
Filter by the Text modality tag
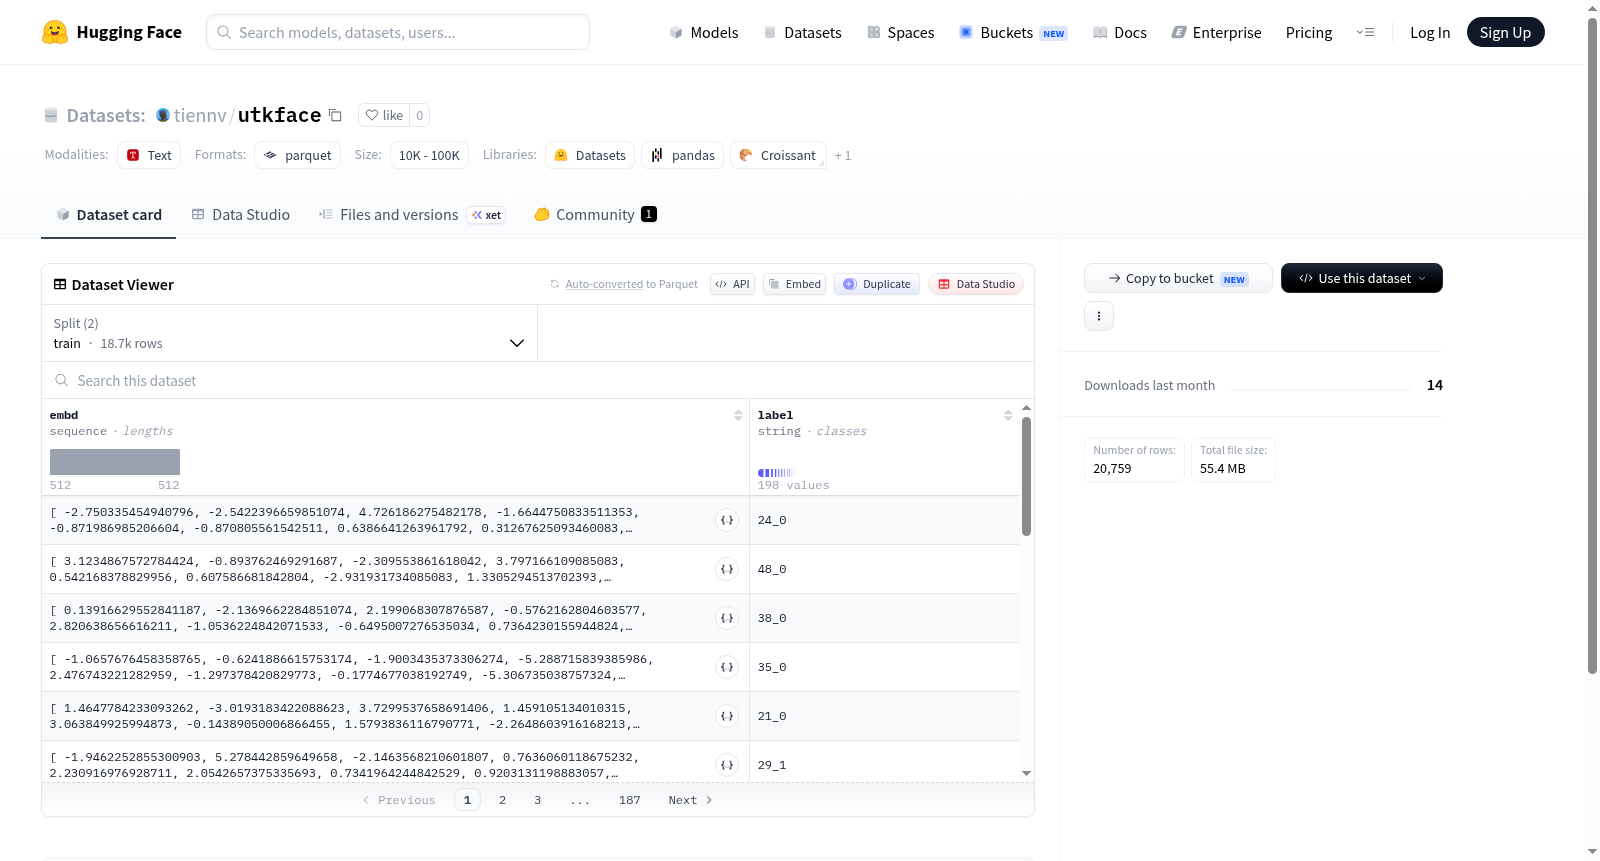(149, 155)
